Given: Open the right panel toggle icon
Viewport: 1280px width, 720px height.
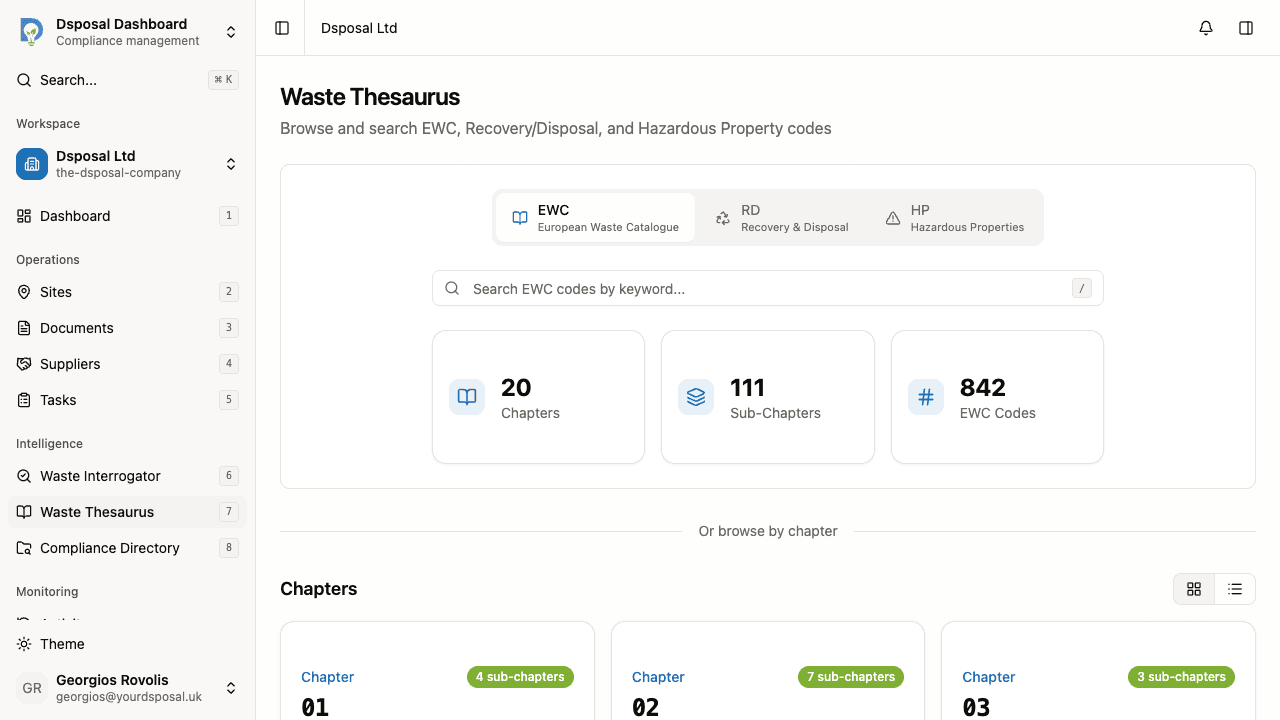Looking at the screenshot, I should click(1246, 28).
